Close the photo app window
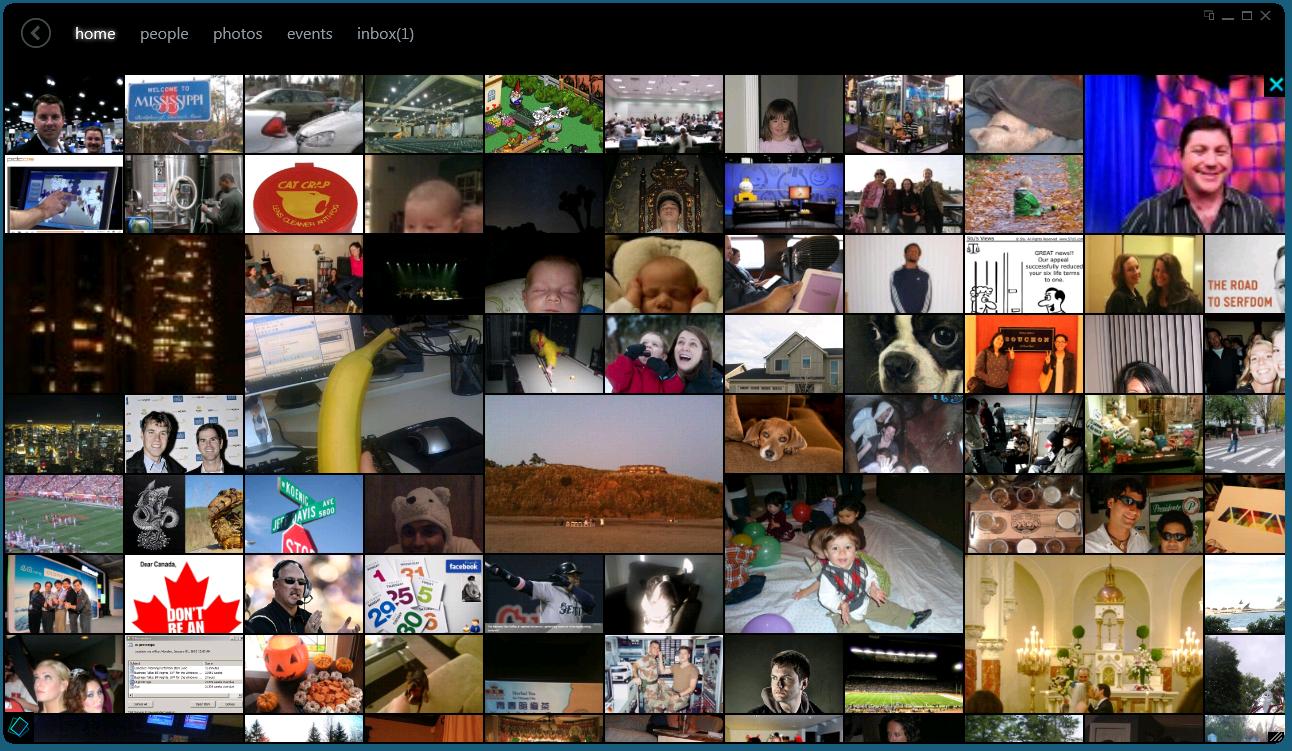 pos(1267,16)
